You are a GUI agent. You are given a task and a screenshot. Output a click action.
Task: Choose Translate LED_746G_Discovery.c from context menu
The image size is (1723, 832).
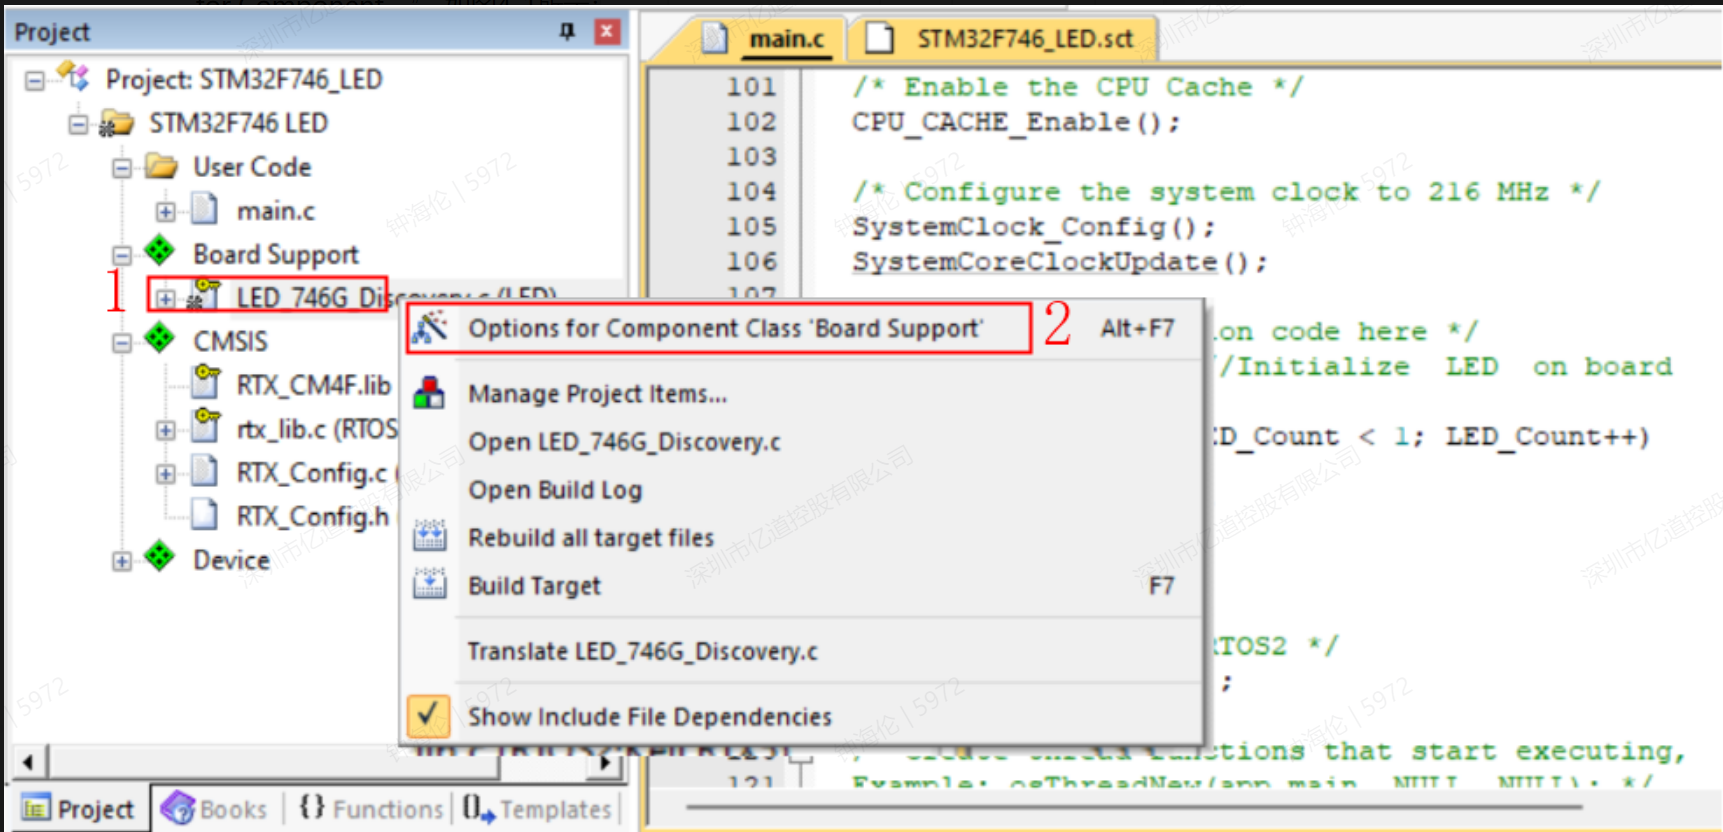click(642, 652)
